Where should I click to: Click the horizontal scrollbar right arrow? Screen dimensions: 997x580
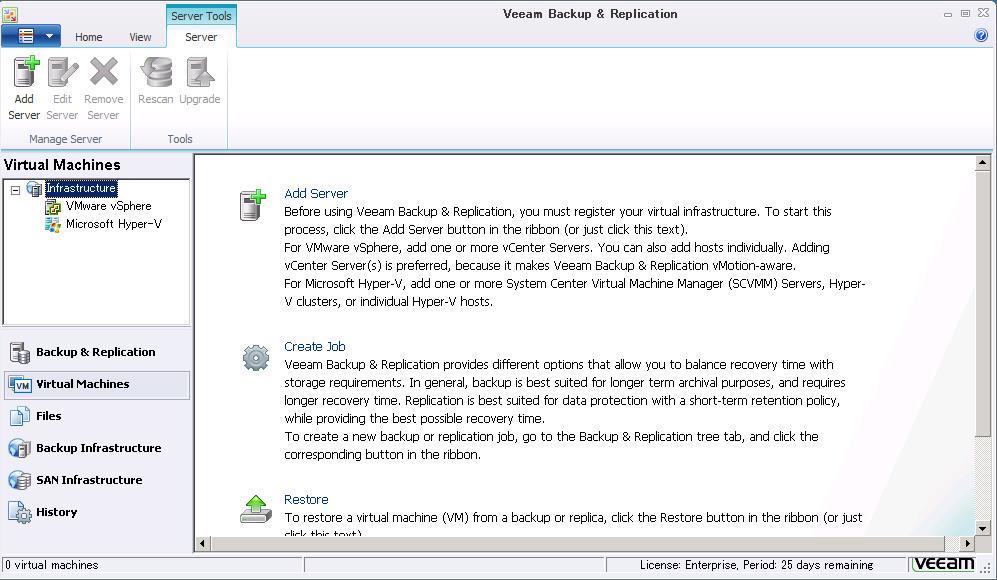pos(967,544)
